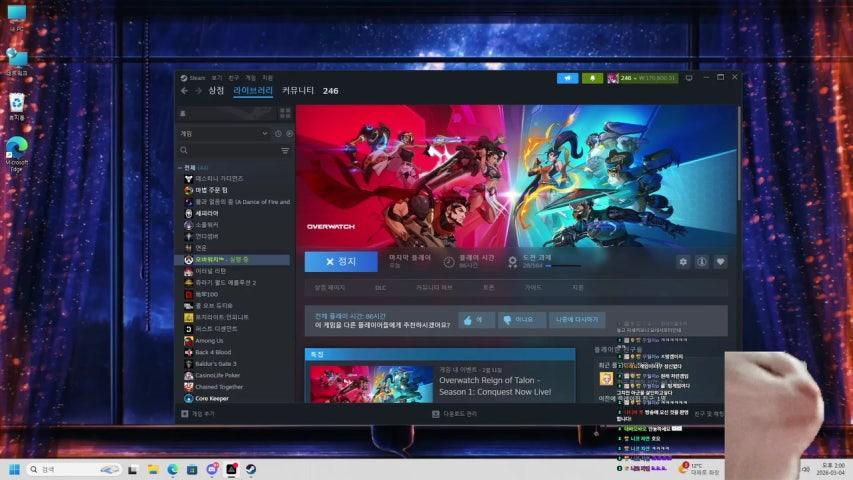Click the 예 thumbs-up button
Viewport: 853px width, 480px height.
[475, 320]
